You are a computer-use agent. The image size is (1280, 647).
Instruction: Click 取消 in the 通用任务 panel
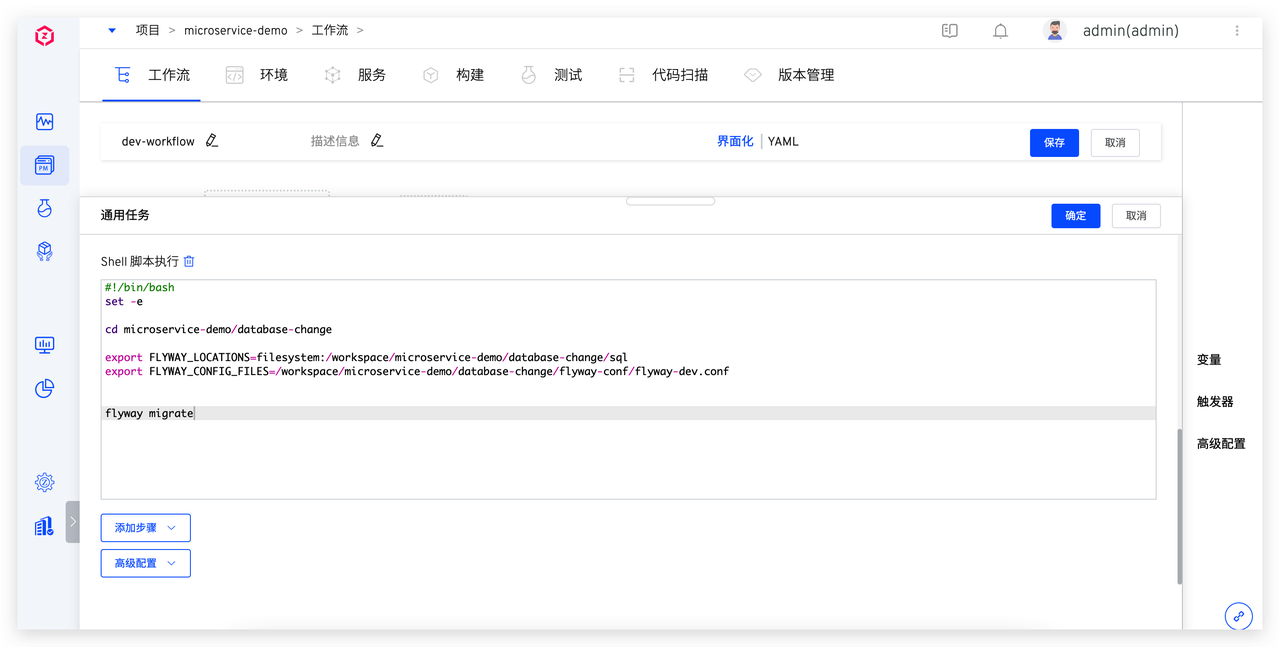(x=1136, y=216)
